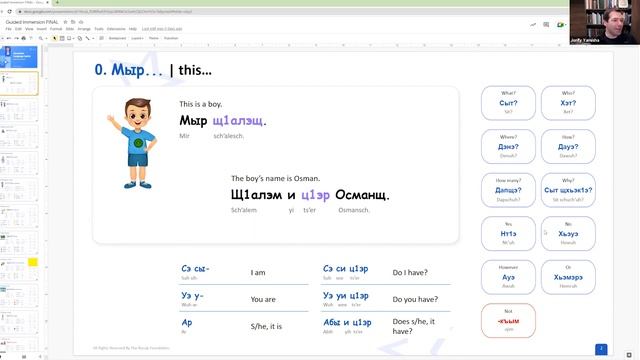Image resolution: width=640 pixels, height=360 pixels.
Task: Open side panel icon at bottom right
Action: tap(629, 355)
